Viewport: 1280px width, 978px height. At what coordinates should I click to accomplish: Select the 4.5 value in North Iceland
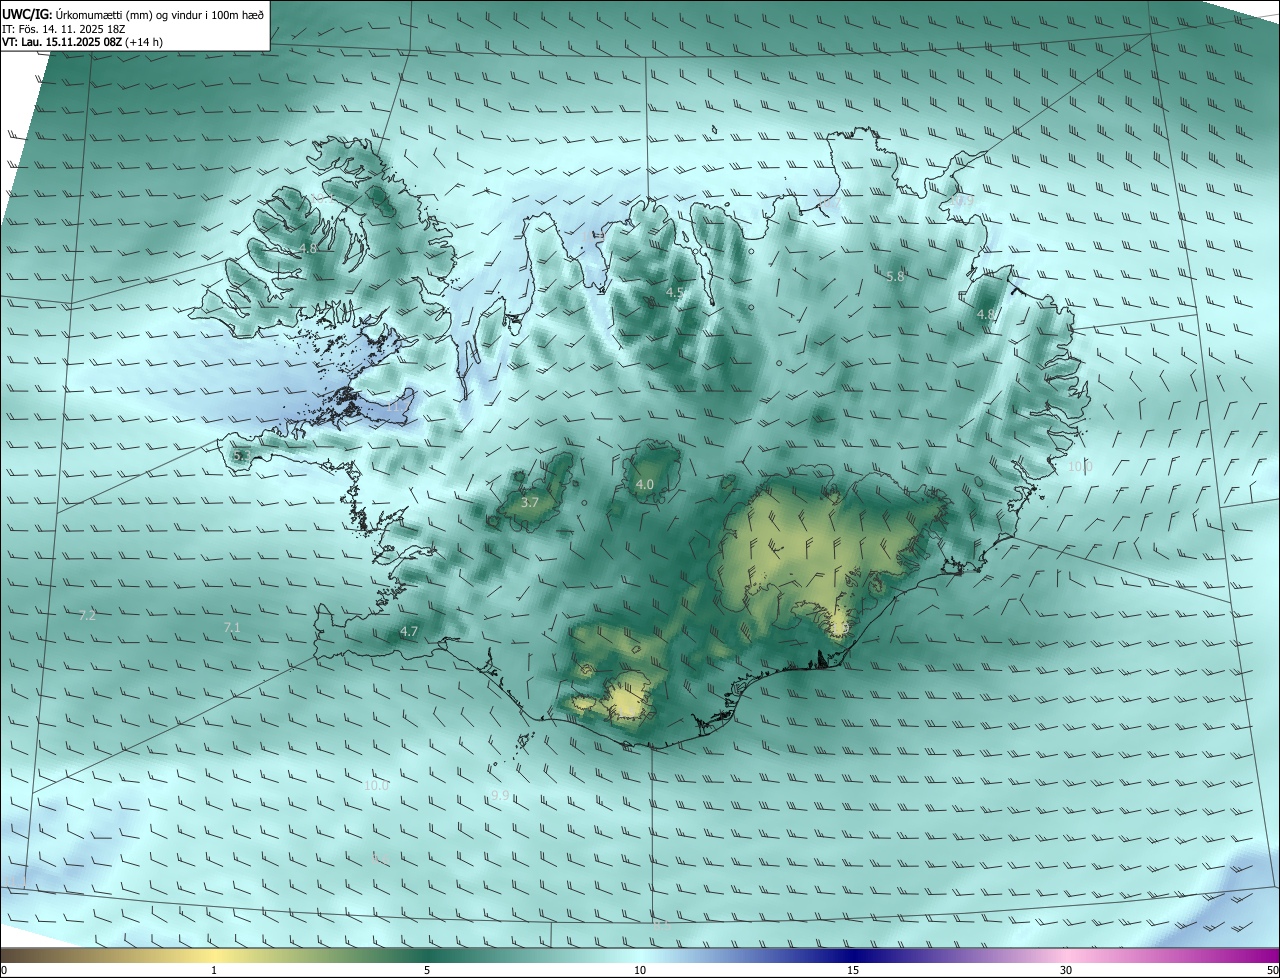pyautogui.click(x=675, y=292)
